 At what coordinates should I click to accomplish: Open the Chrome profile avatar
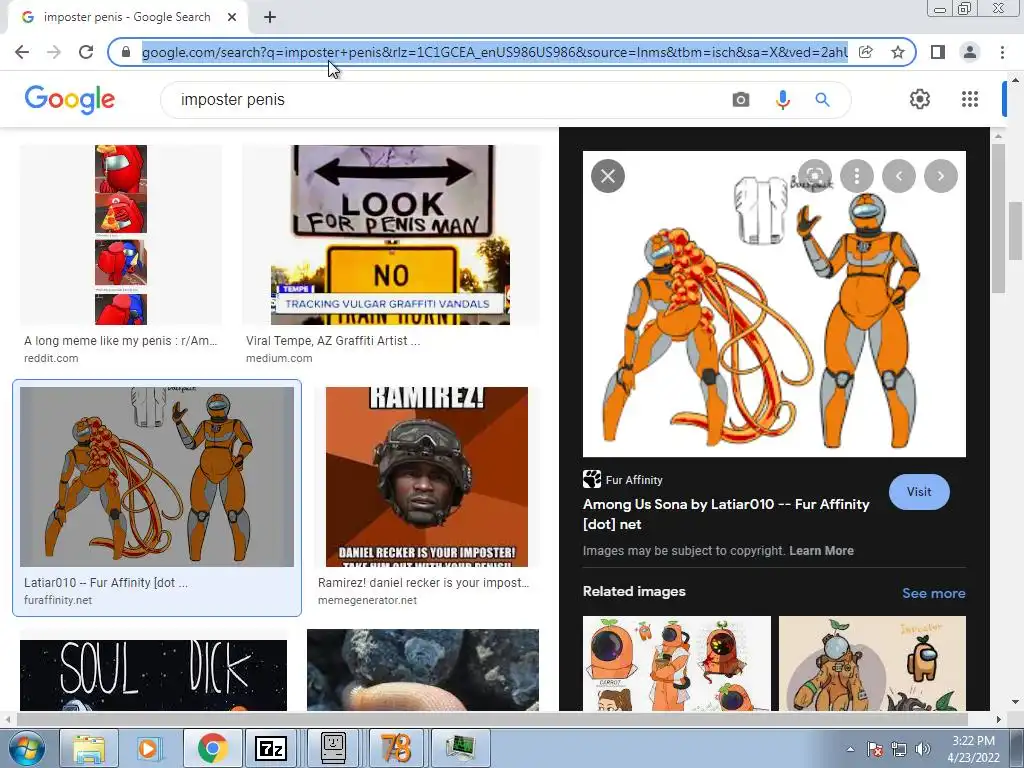tap(970, 52)
